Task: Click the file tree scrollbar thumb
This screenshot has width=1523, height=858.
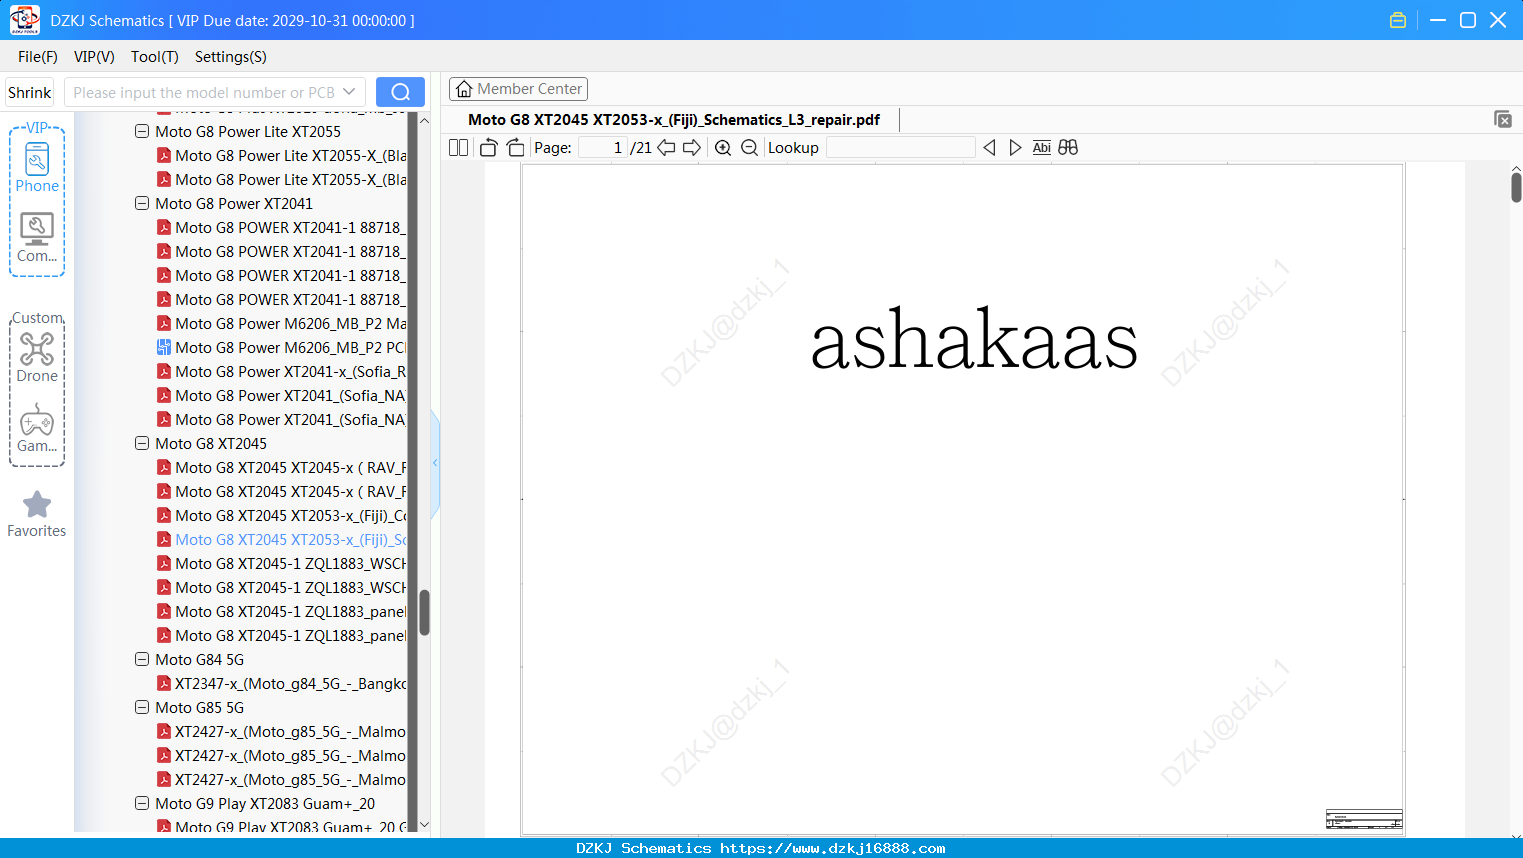Action: pos(424,612)
